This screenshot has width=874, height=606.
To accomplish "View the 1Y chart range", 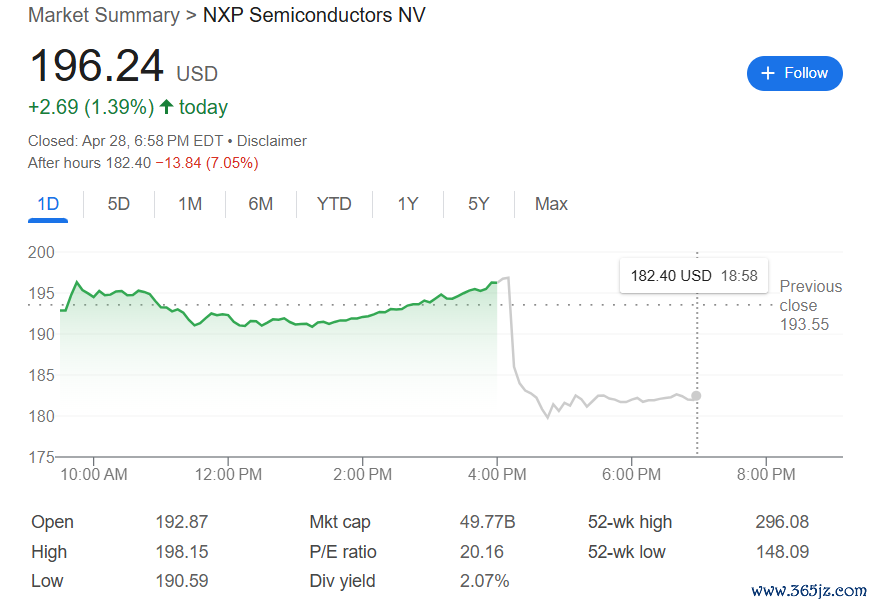I will [x=408, y=204].
